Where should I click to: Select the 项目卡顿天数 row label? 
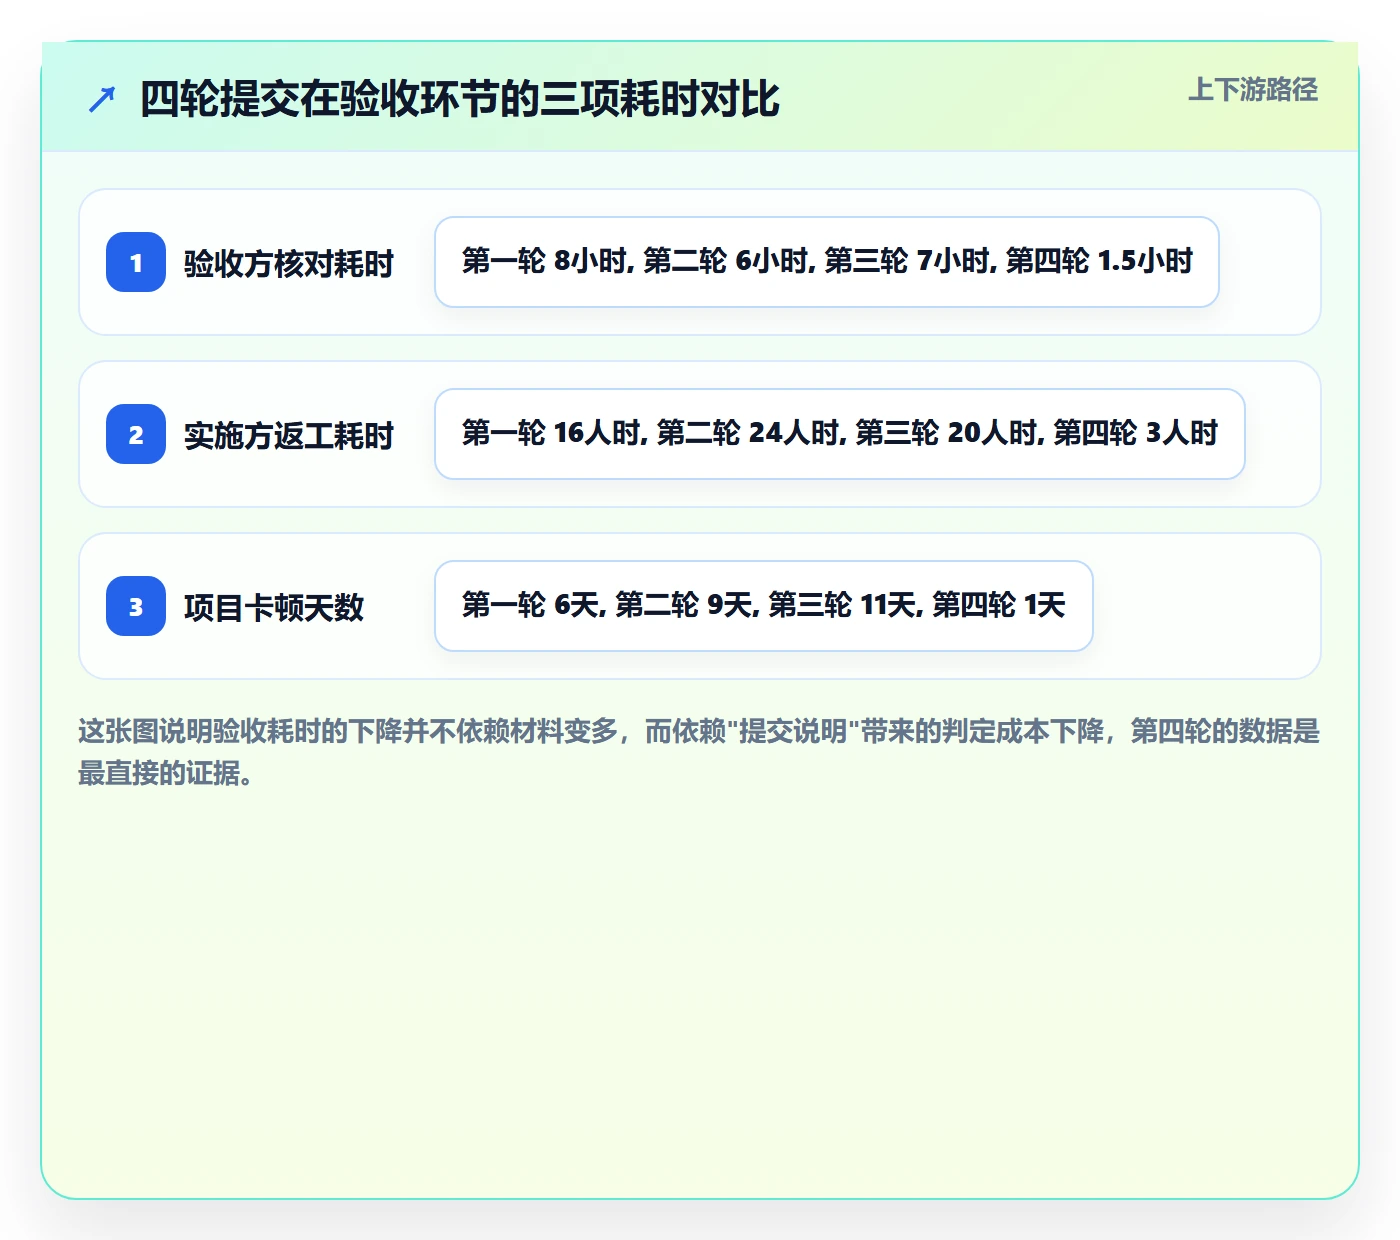(x=274, y=607)
